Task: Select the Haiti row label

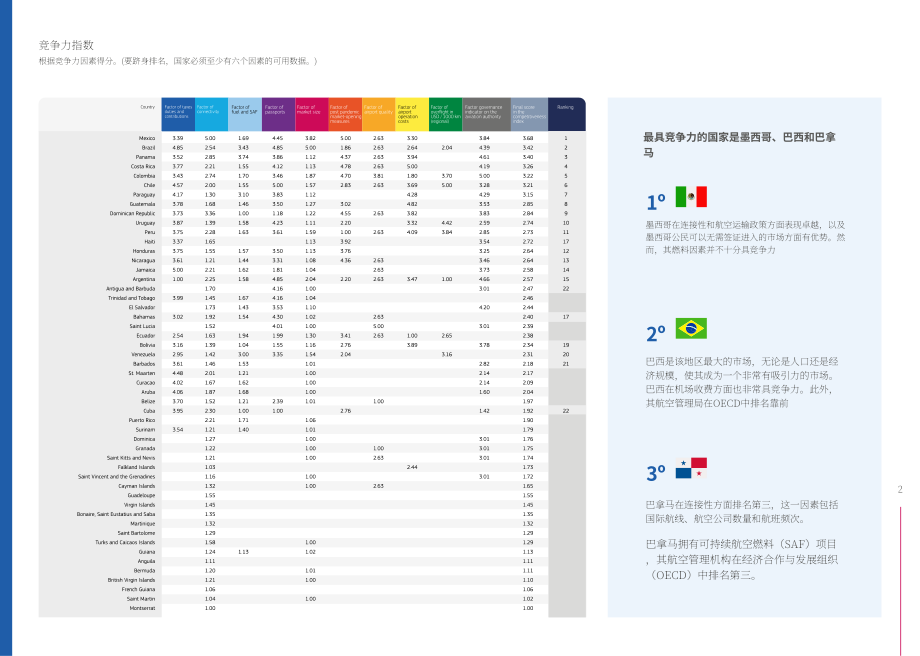Action: 150,242
